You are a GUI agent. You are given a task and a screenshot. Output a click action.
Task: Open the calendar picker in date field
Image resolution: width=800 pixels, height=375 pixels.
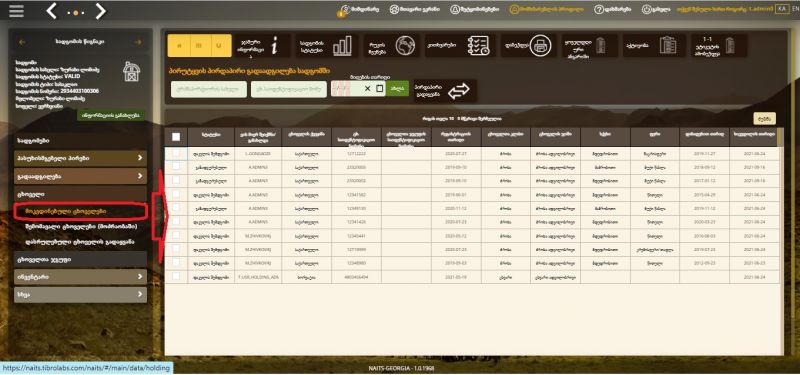tap(380, 88)
